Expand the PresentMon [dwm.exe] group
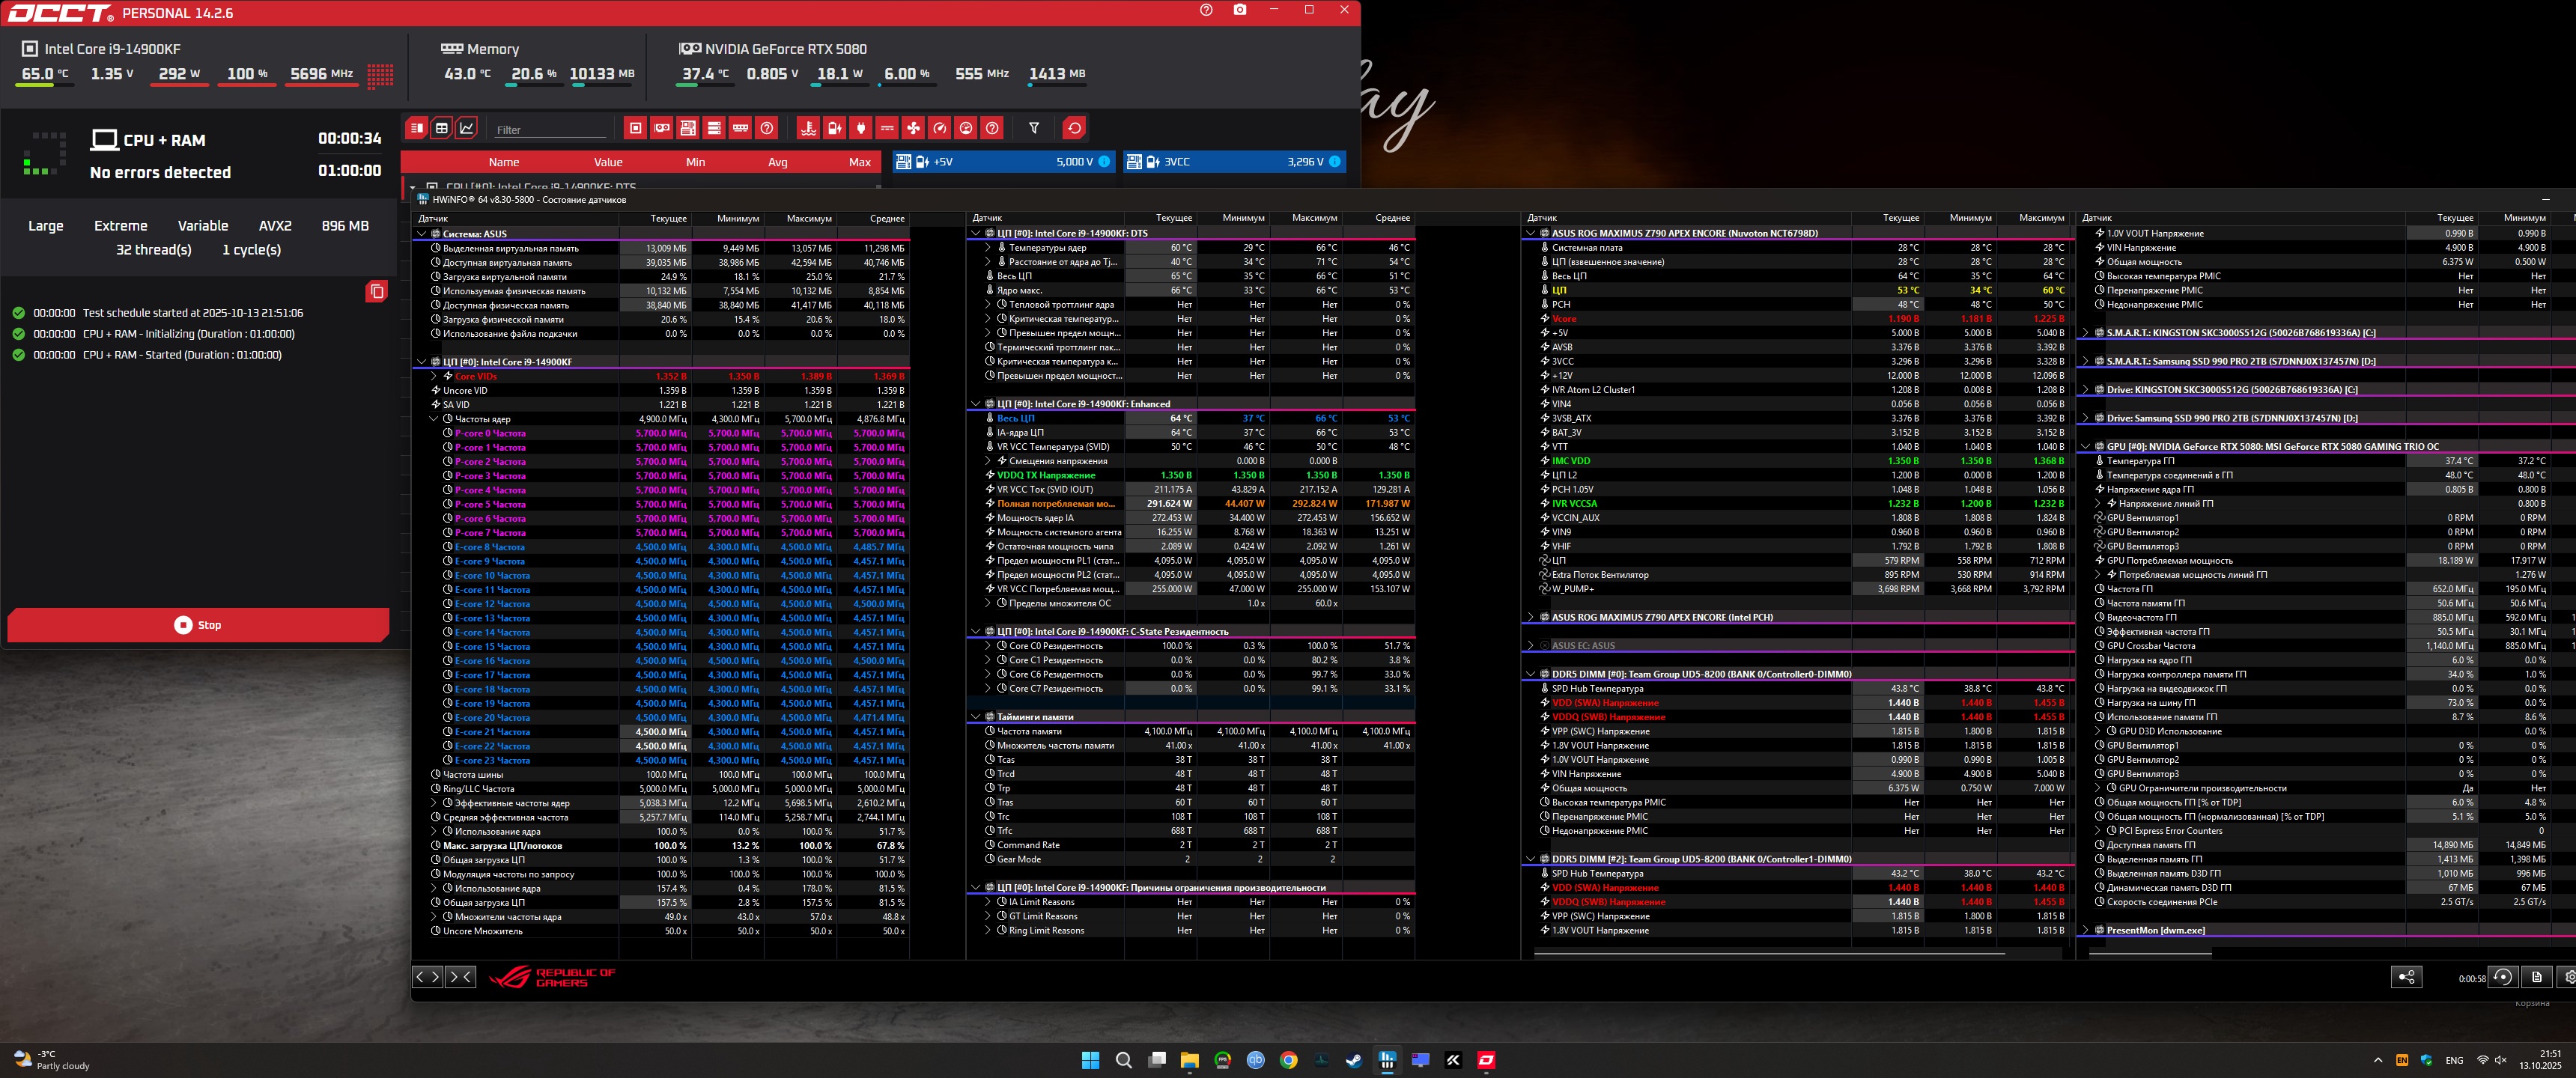Viewport: 2576px width, 1078px height. point(2085,930)
